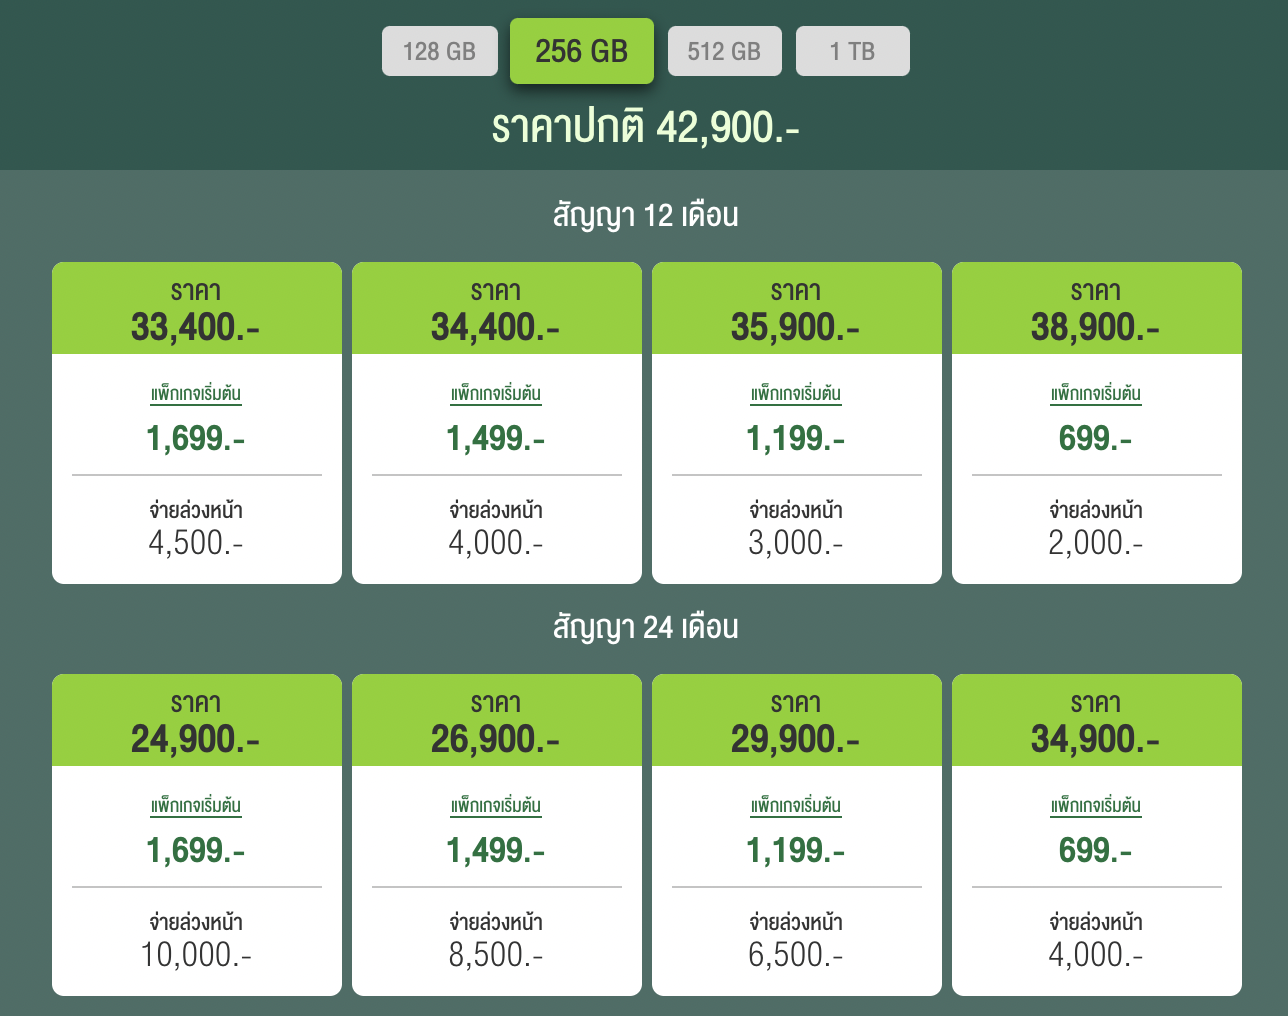Select the 35,900.- price card header
Image resolution: width=1288 pixels, height=1016 pixels.
(796, 309)
